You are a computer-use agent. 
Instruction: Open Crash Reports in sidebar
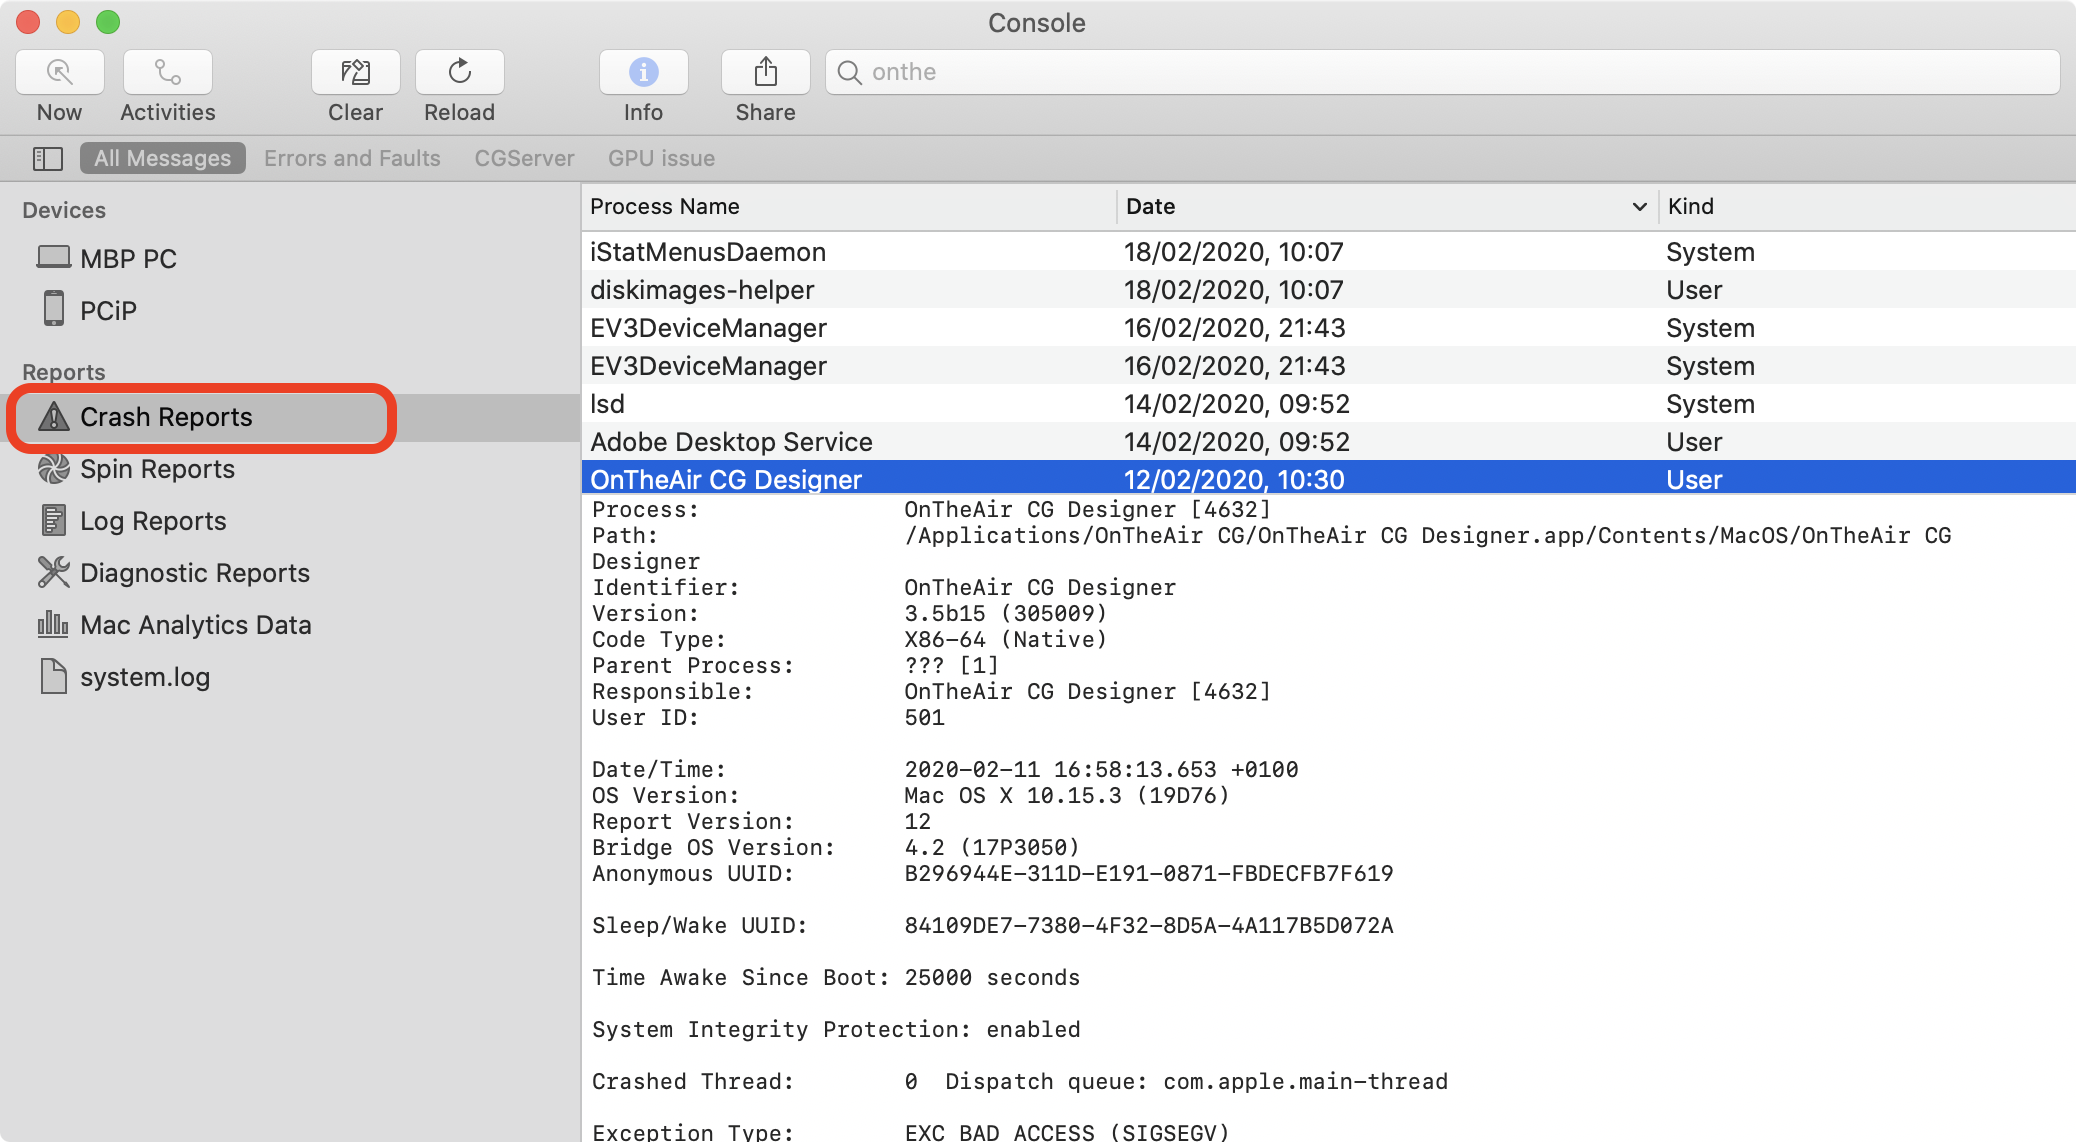coord(290,417)
